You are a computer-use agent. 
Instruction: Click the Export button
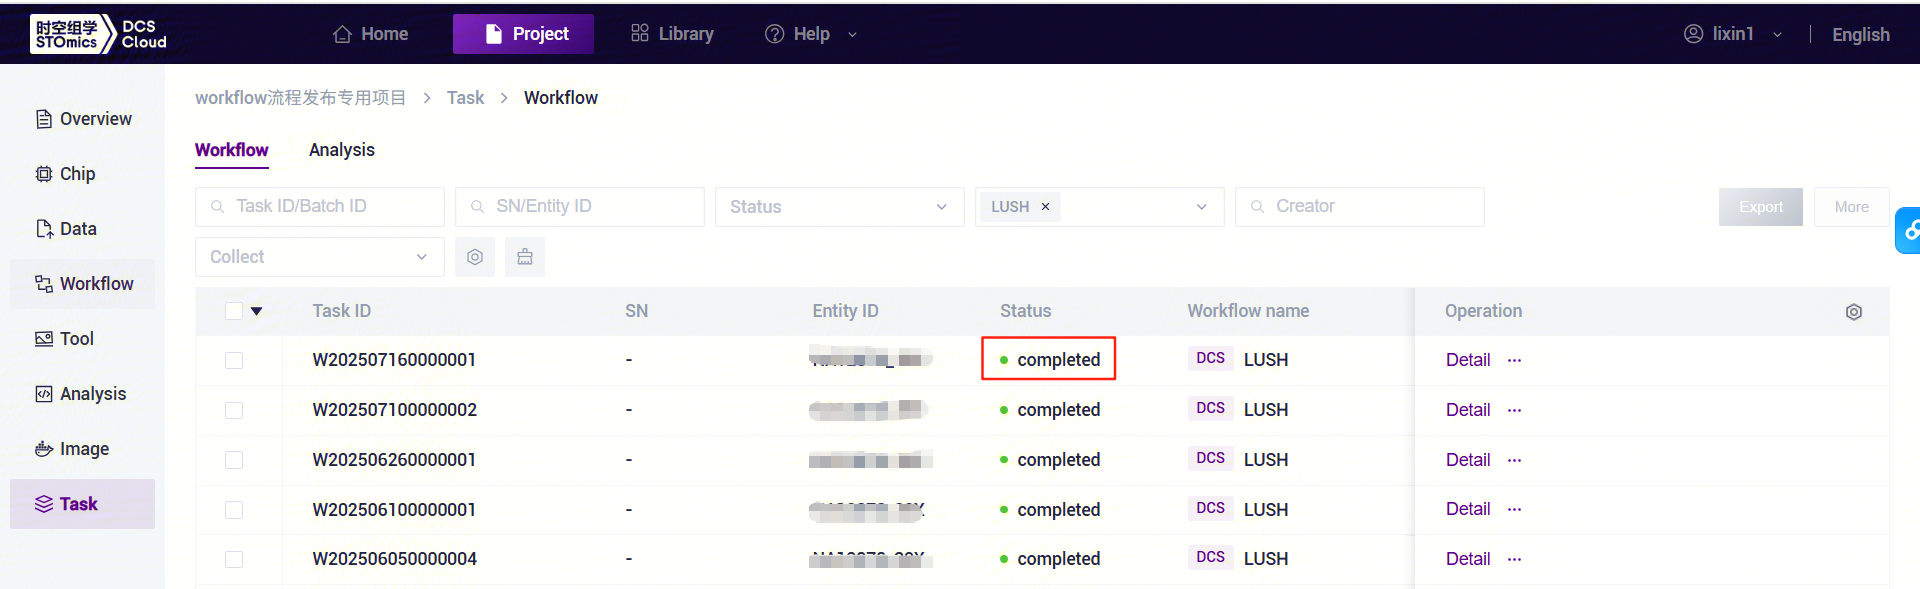tap(1760, 207)
